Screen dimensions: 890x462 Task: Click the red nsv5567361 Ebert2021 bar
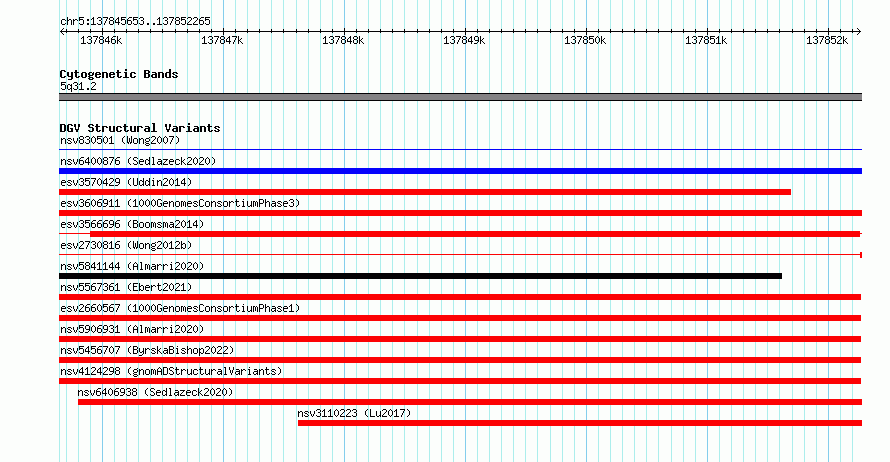(x=460, y=297)
